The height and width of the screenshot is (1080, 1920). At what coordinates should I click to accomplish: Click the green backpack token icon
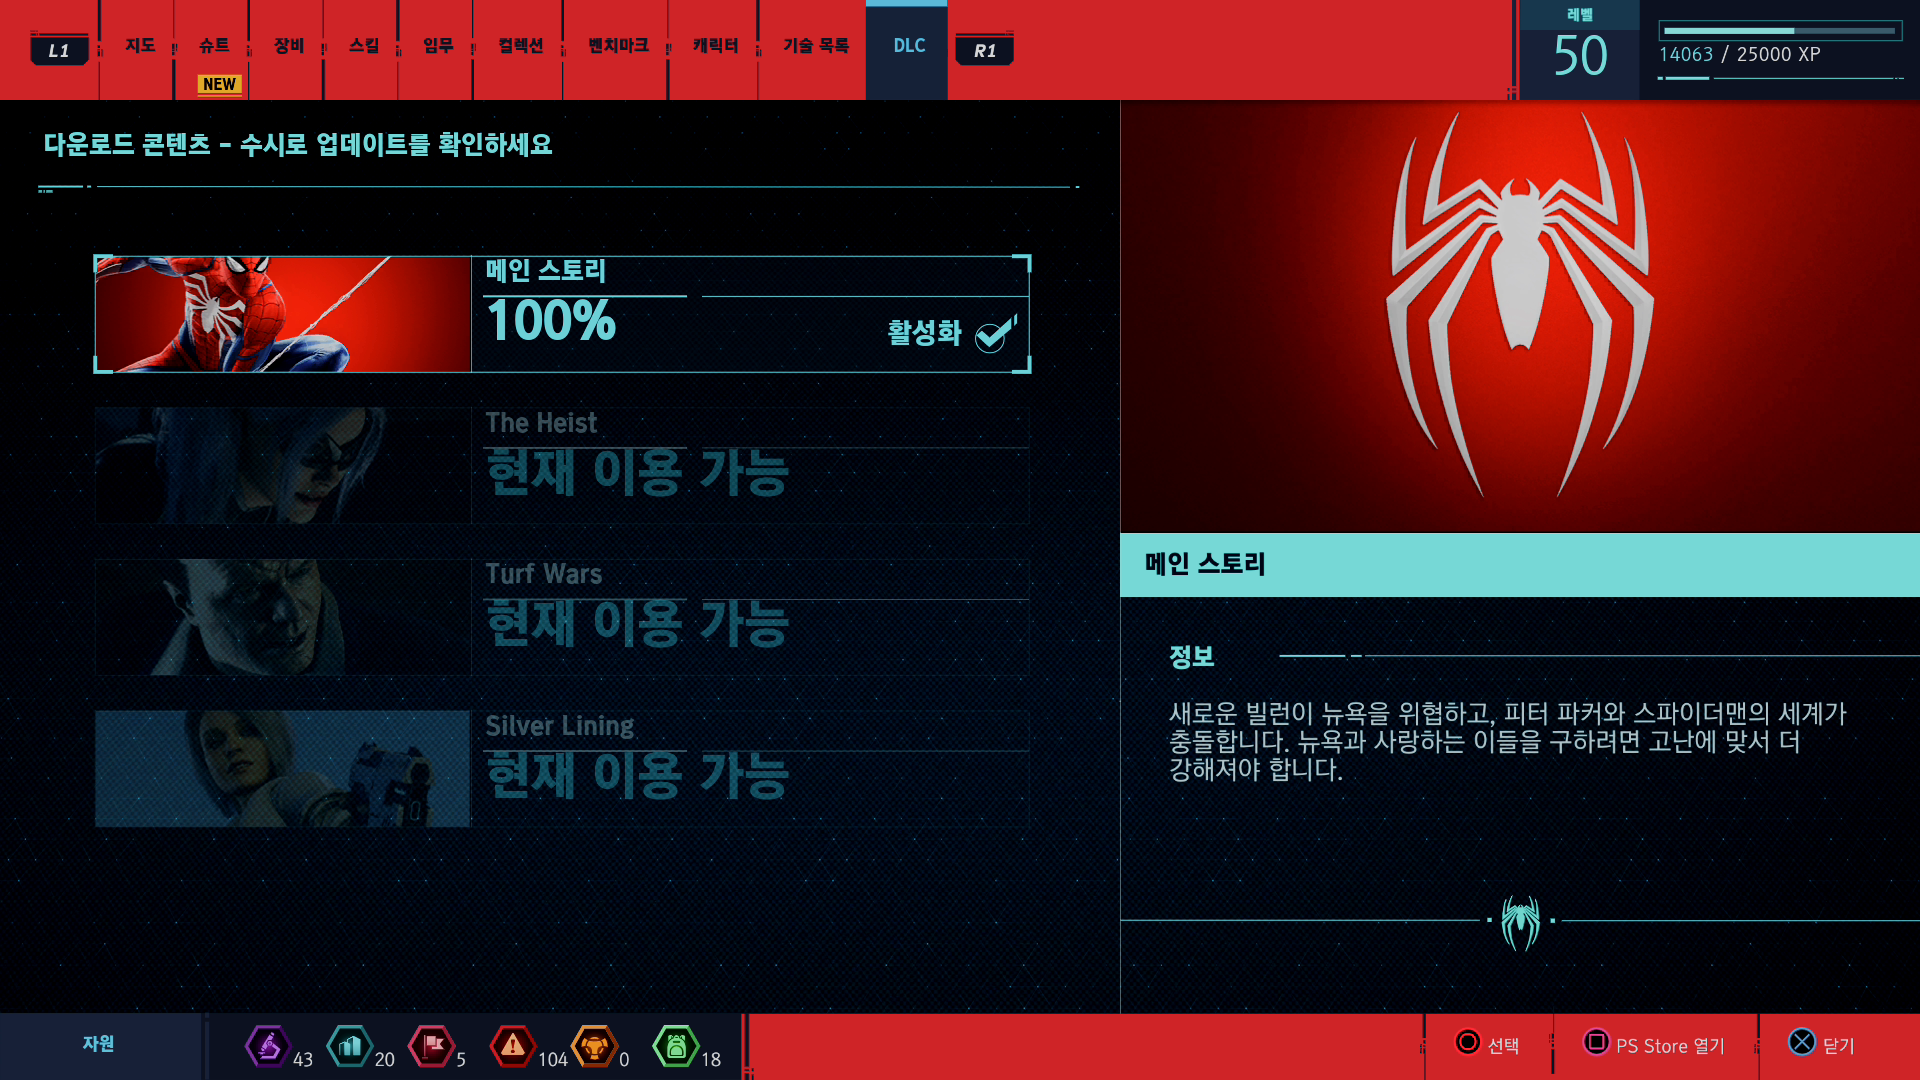pyautogui.click(x=676, y=1046)
